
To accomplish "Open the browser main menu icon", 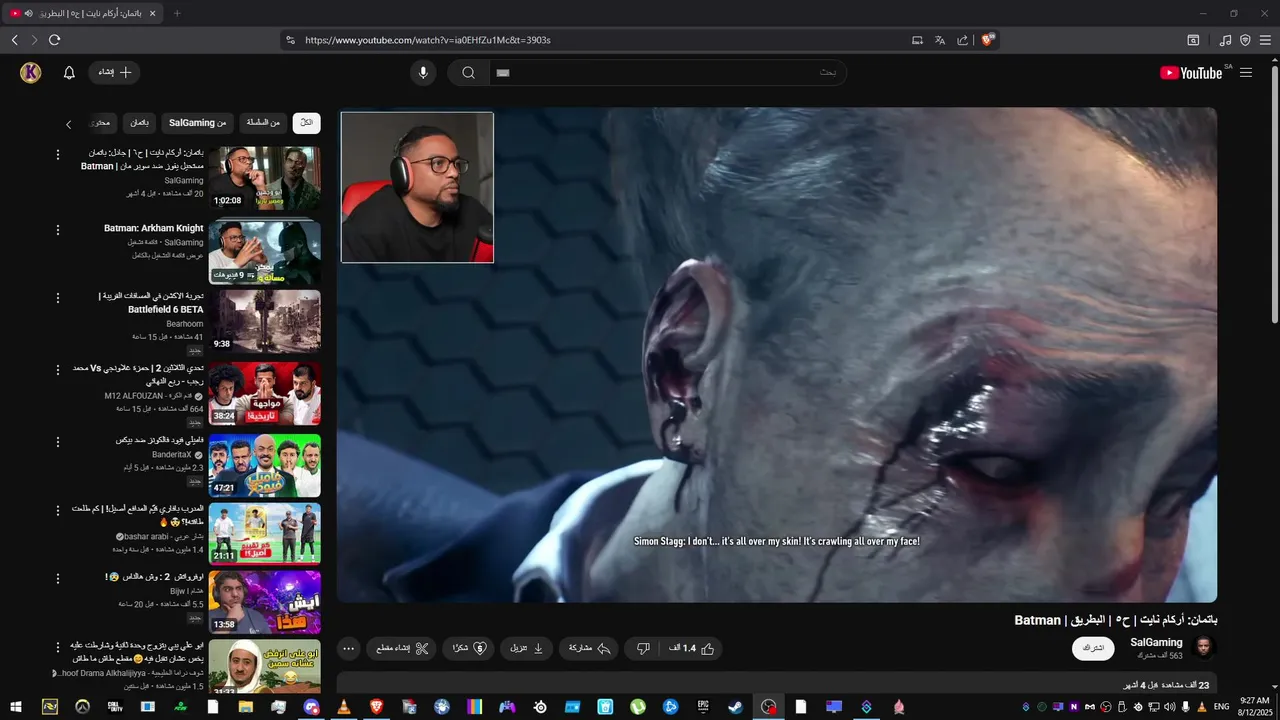I will 1265,40.
